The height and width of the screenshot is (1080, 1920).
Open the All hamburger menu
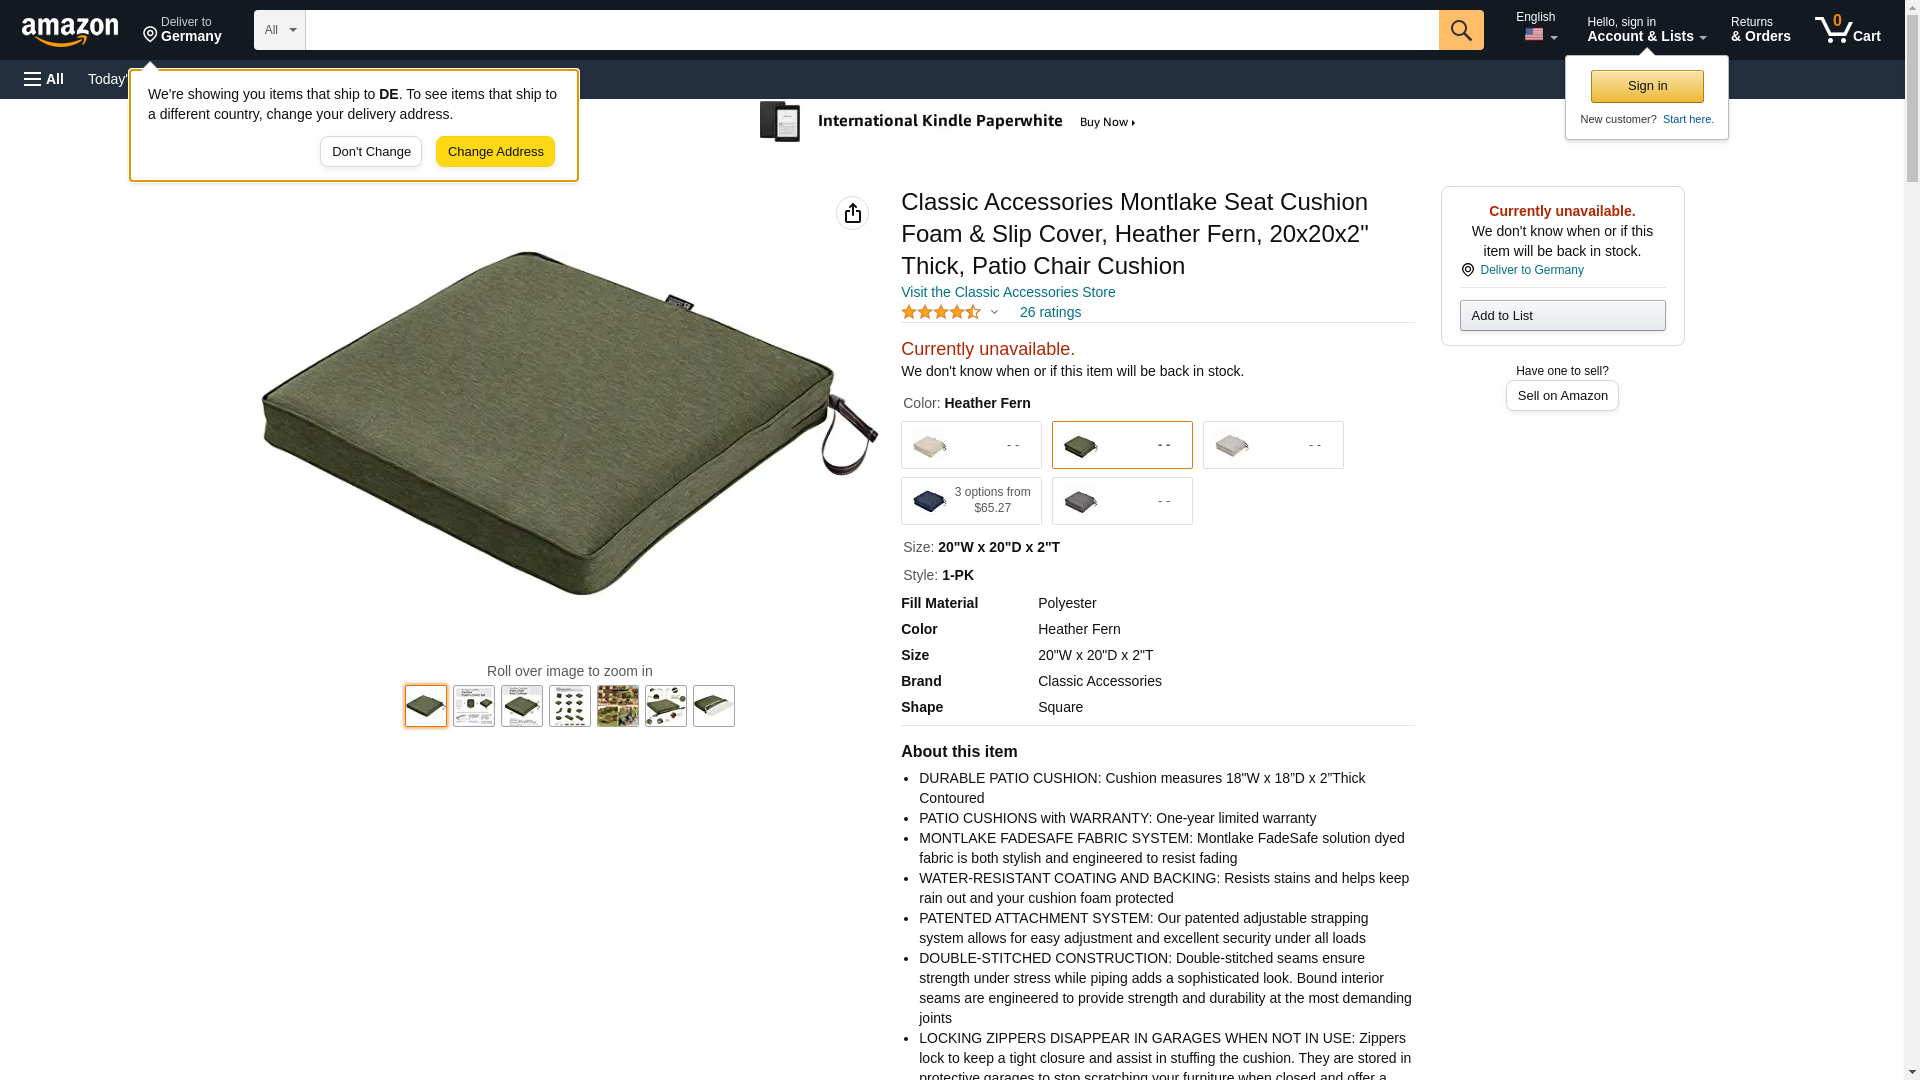[44, 79]
